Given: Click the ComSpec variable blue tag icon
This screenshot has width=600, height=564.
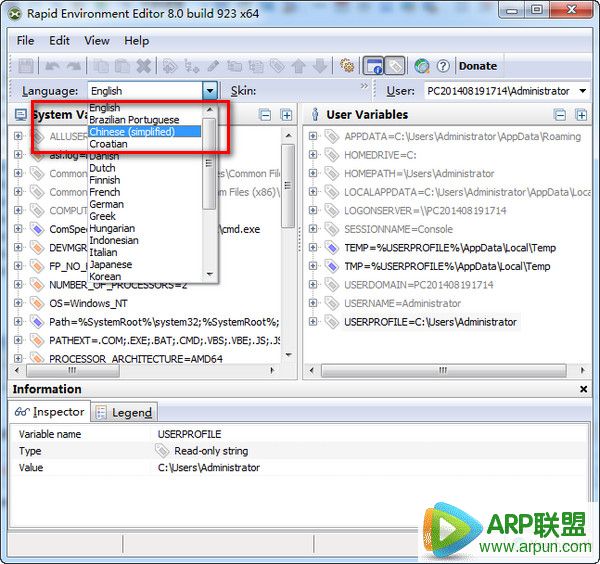Looking at the screenshot, I should (37, 229).
